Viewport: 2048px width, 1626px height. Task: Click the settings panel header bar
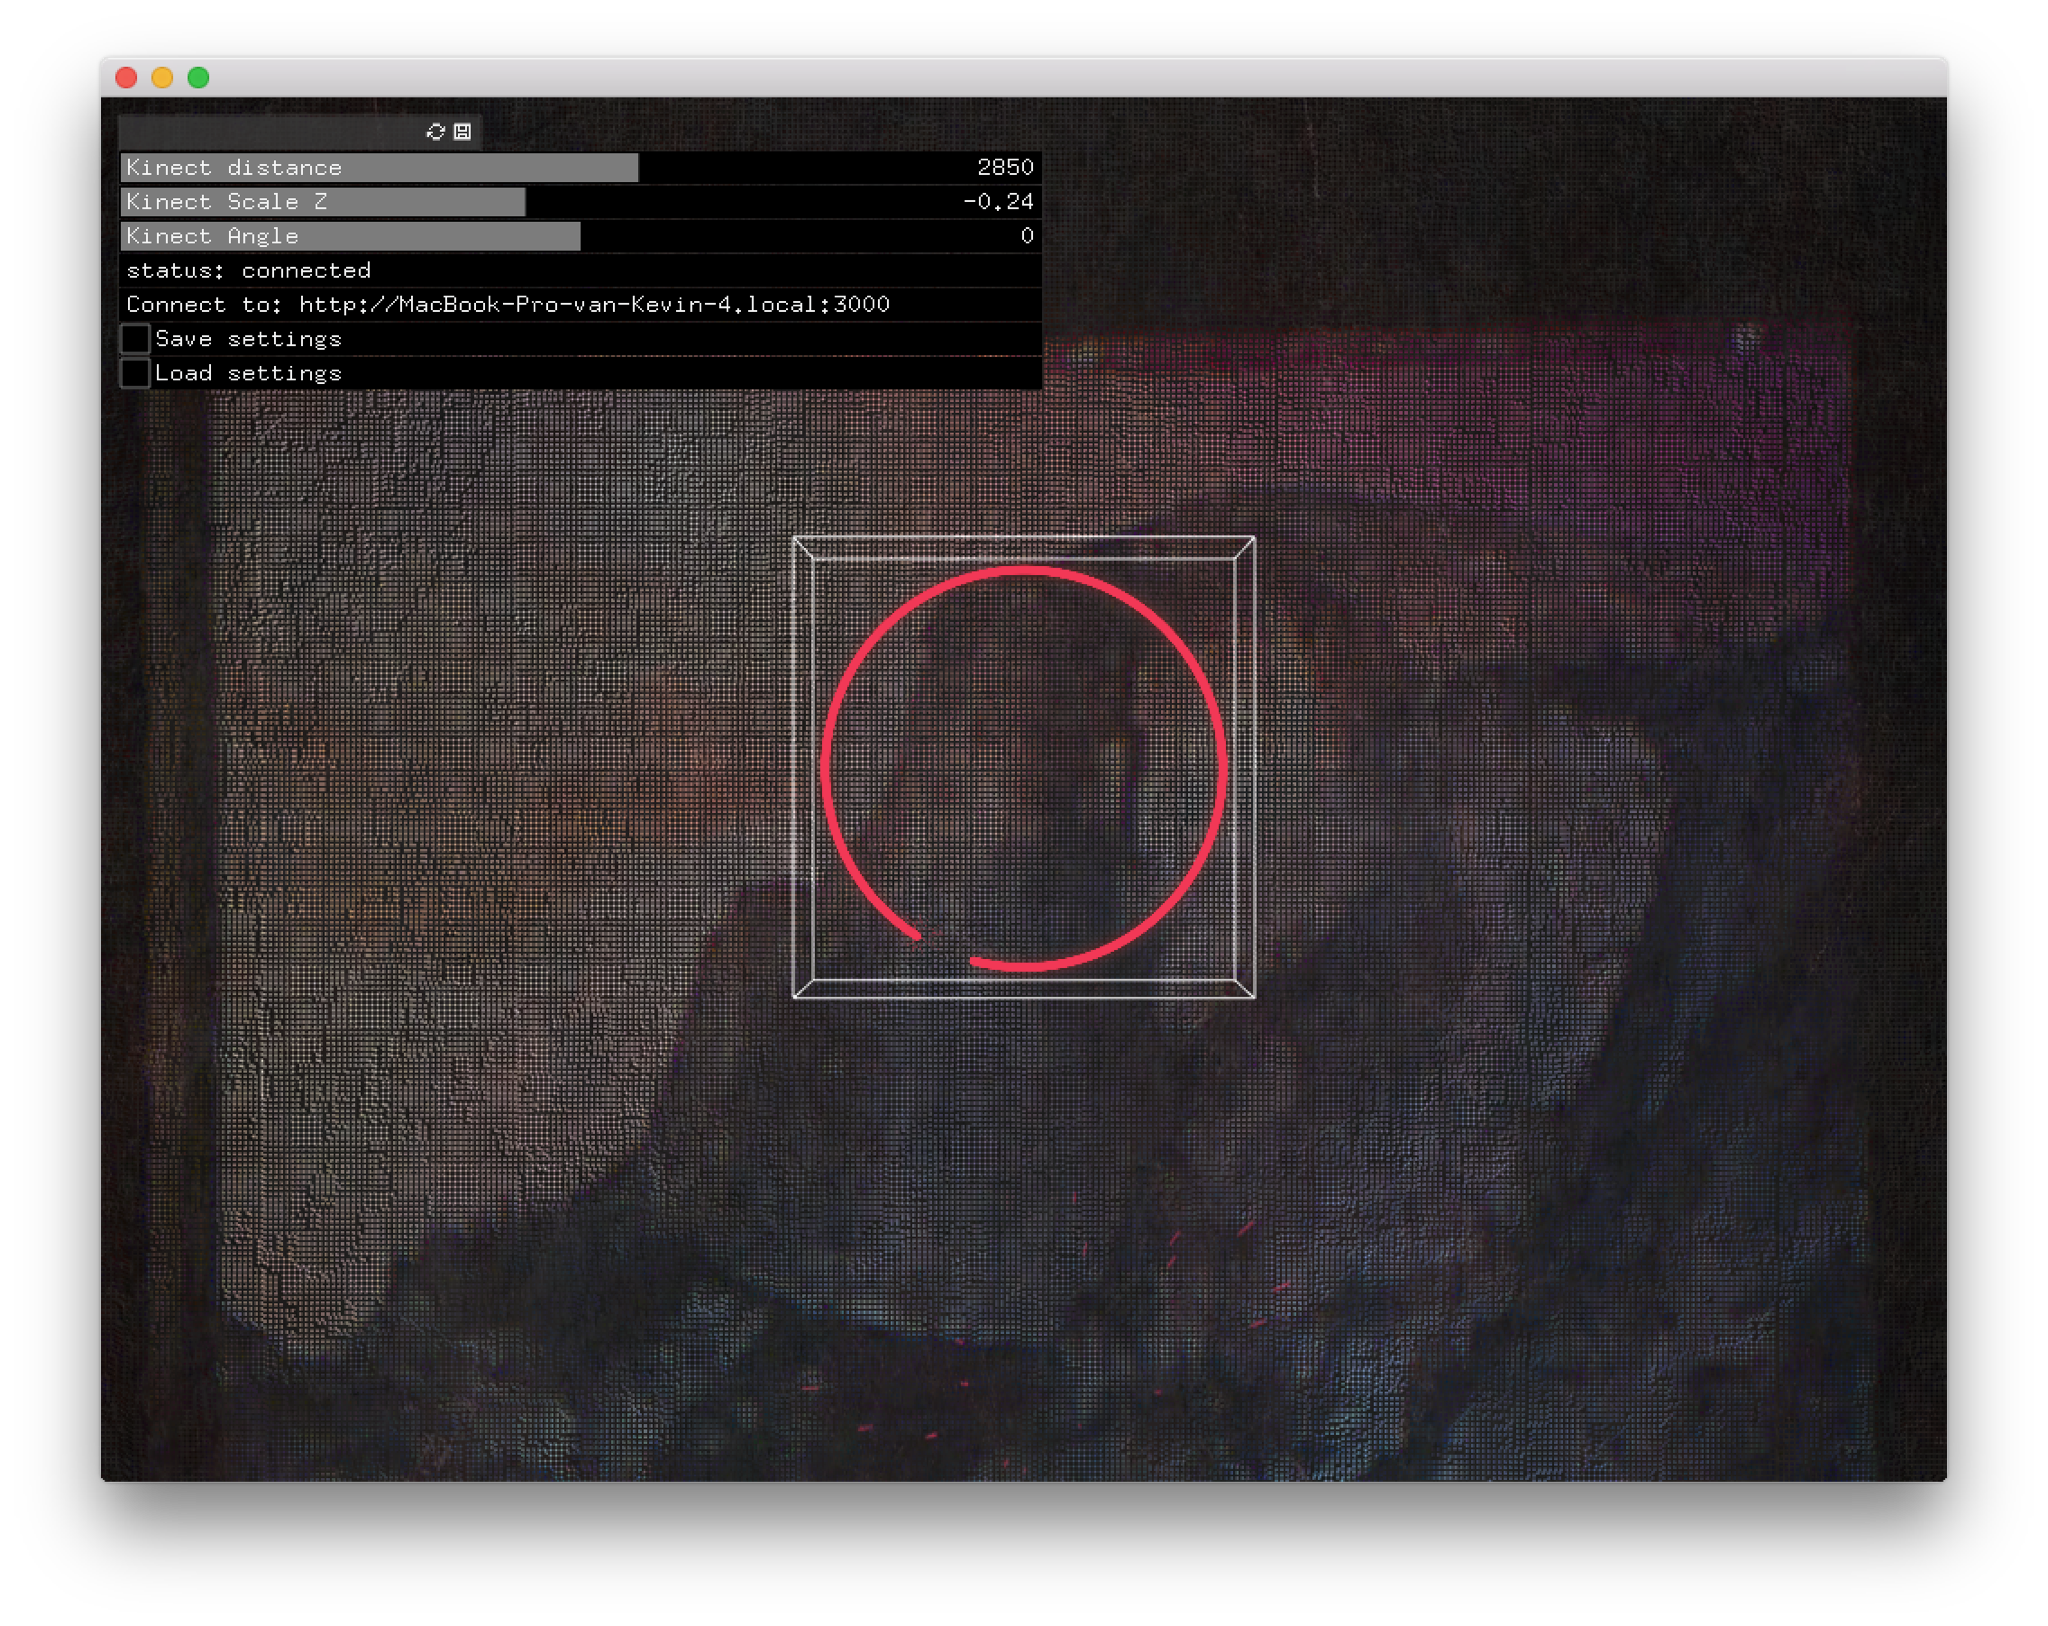point(270,132)
